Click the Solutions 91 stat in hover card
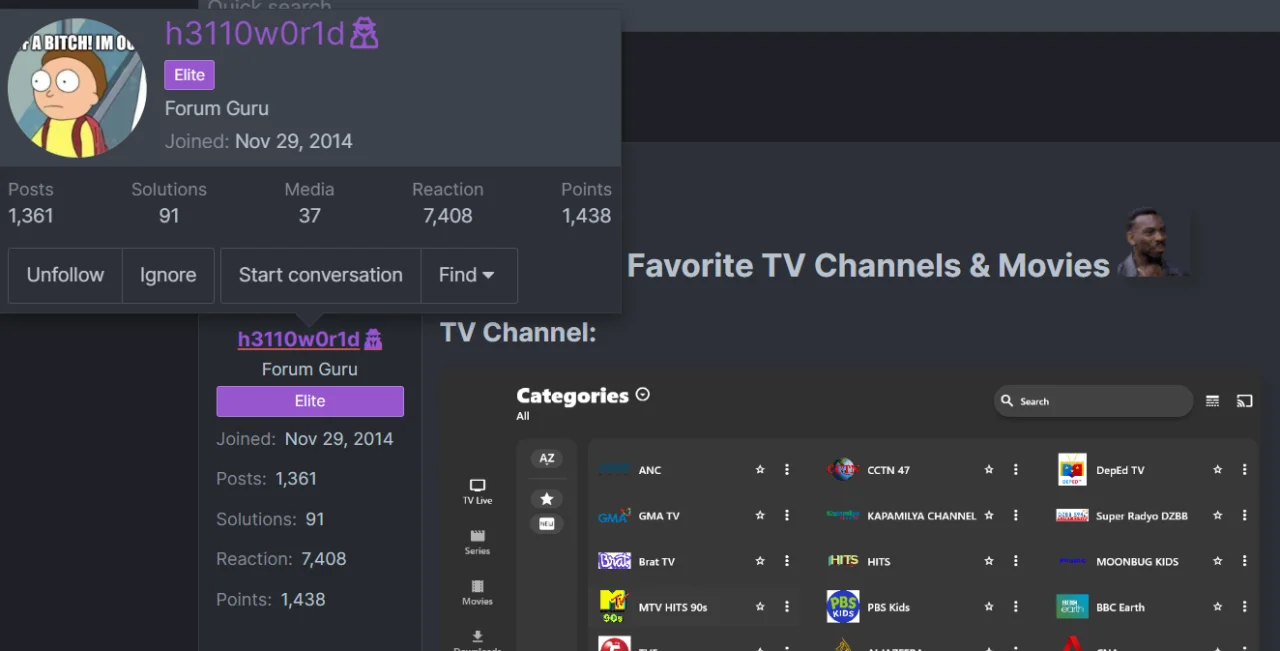 click(169, 203)
